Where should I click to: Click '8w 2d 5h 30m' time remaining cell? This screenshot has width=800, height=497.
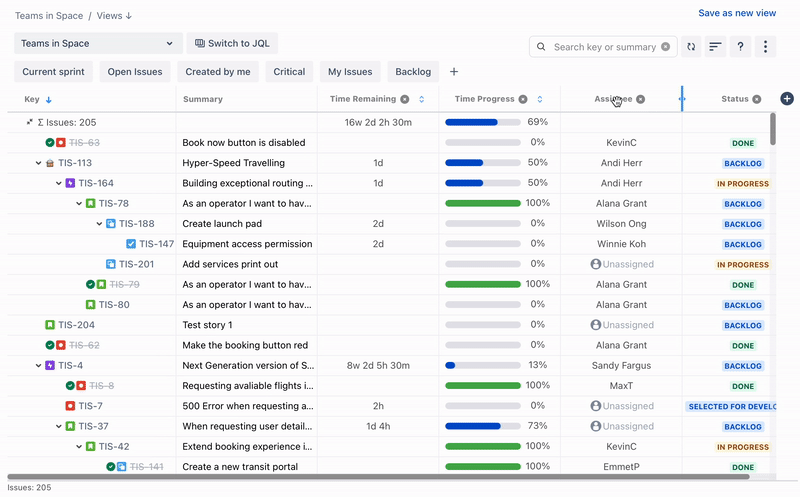[x=378, y=365]
